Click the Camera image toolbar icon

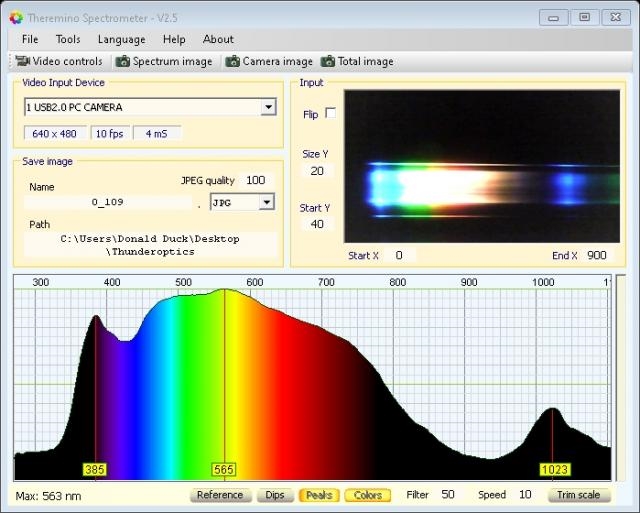coord(232,62)
